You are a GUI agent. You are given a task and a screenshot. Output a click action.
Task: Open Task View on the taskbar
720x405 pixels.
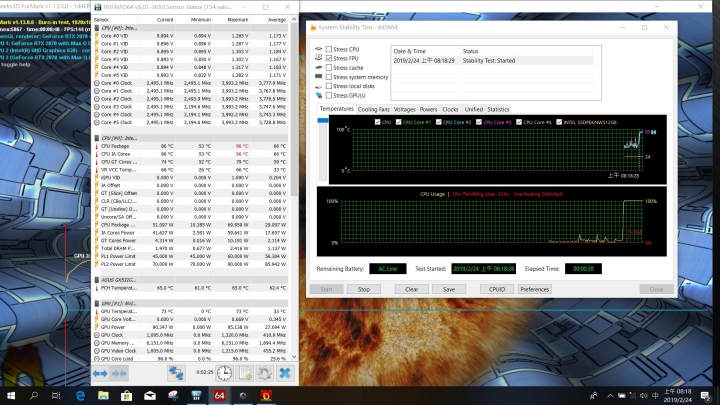tap(56, 395)
